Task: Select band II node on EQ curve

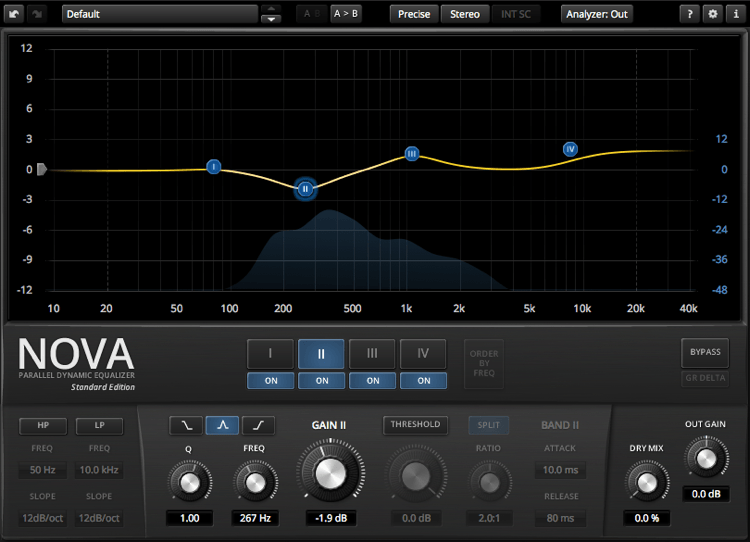Action: [305, 189]
